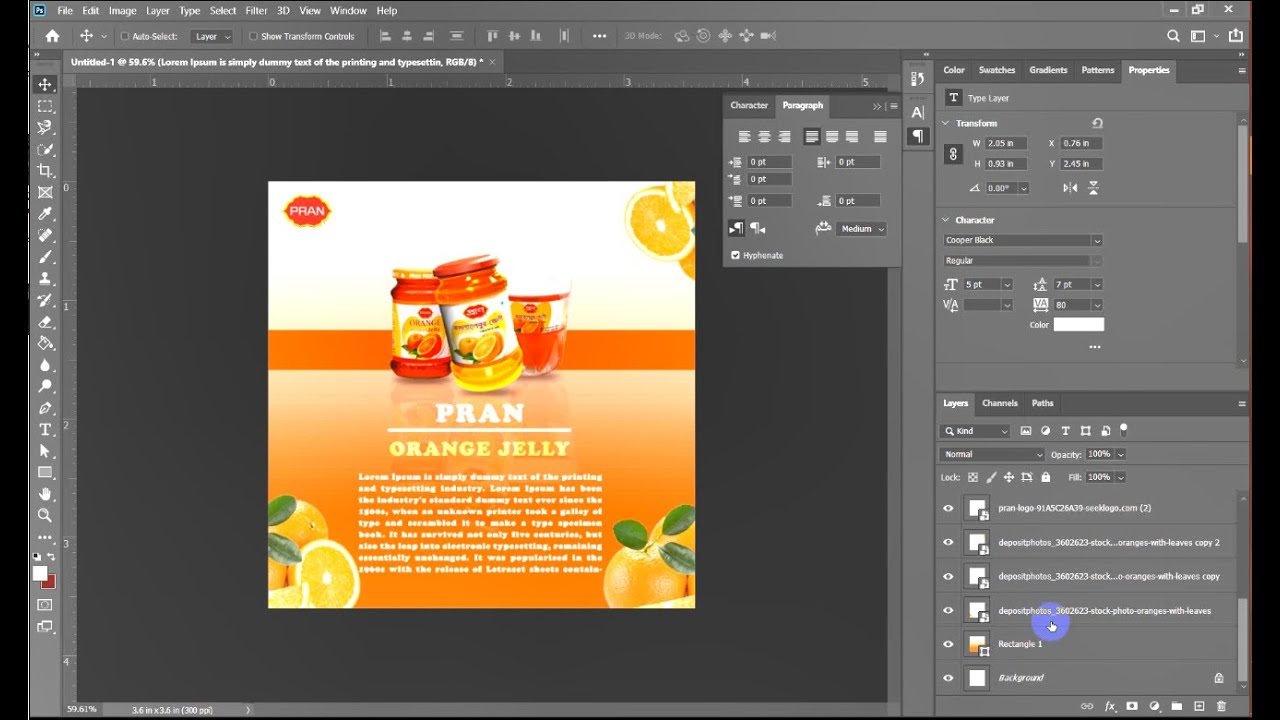Click the reset transform icon in Properties
Screen dimensions: 1280x720
(1097, 123)
